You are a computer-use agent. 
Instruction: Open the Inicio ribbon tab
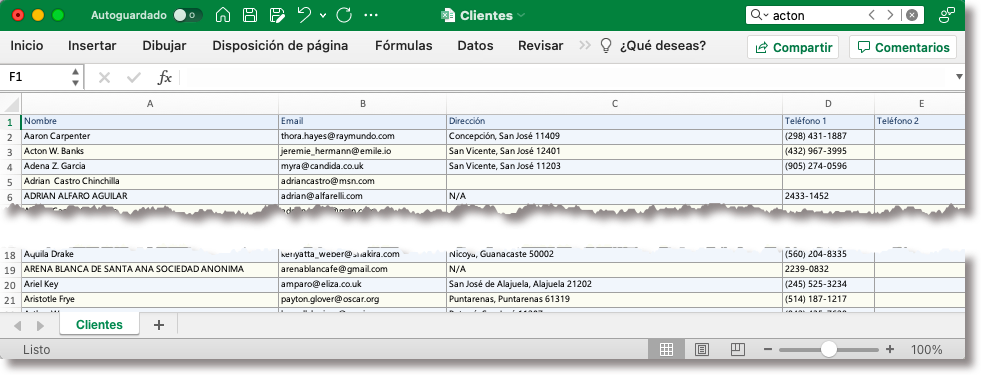click(27, 46)
